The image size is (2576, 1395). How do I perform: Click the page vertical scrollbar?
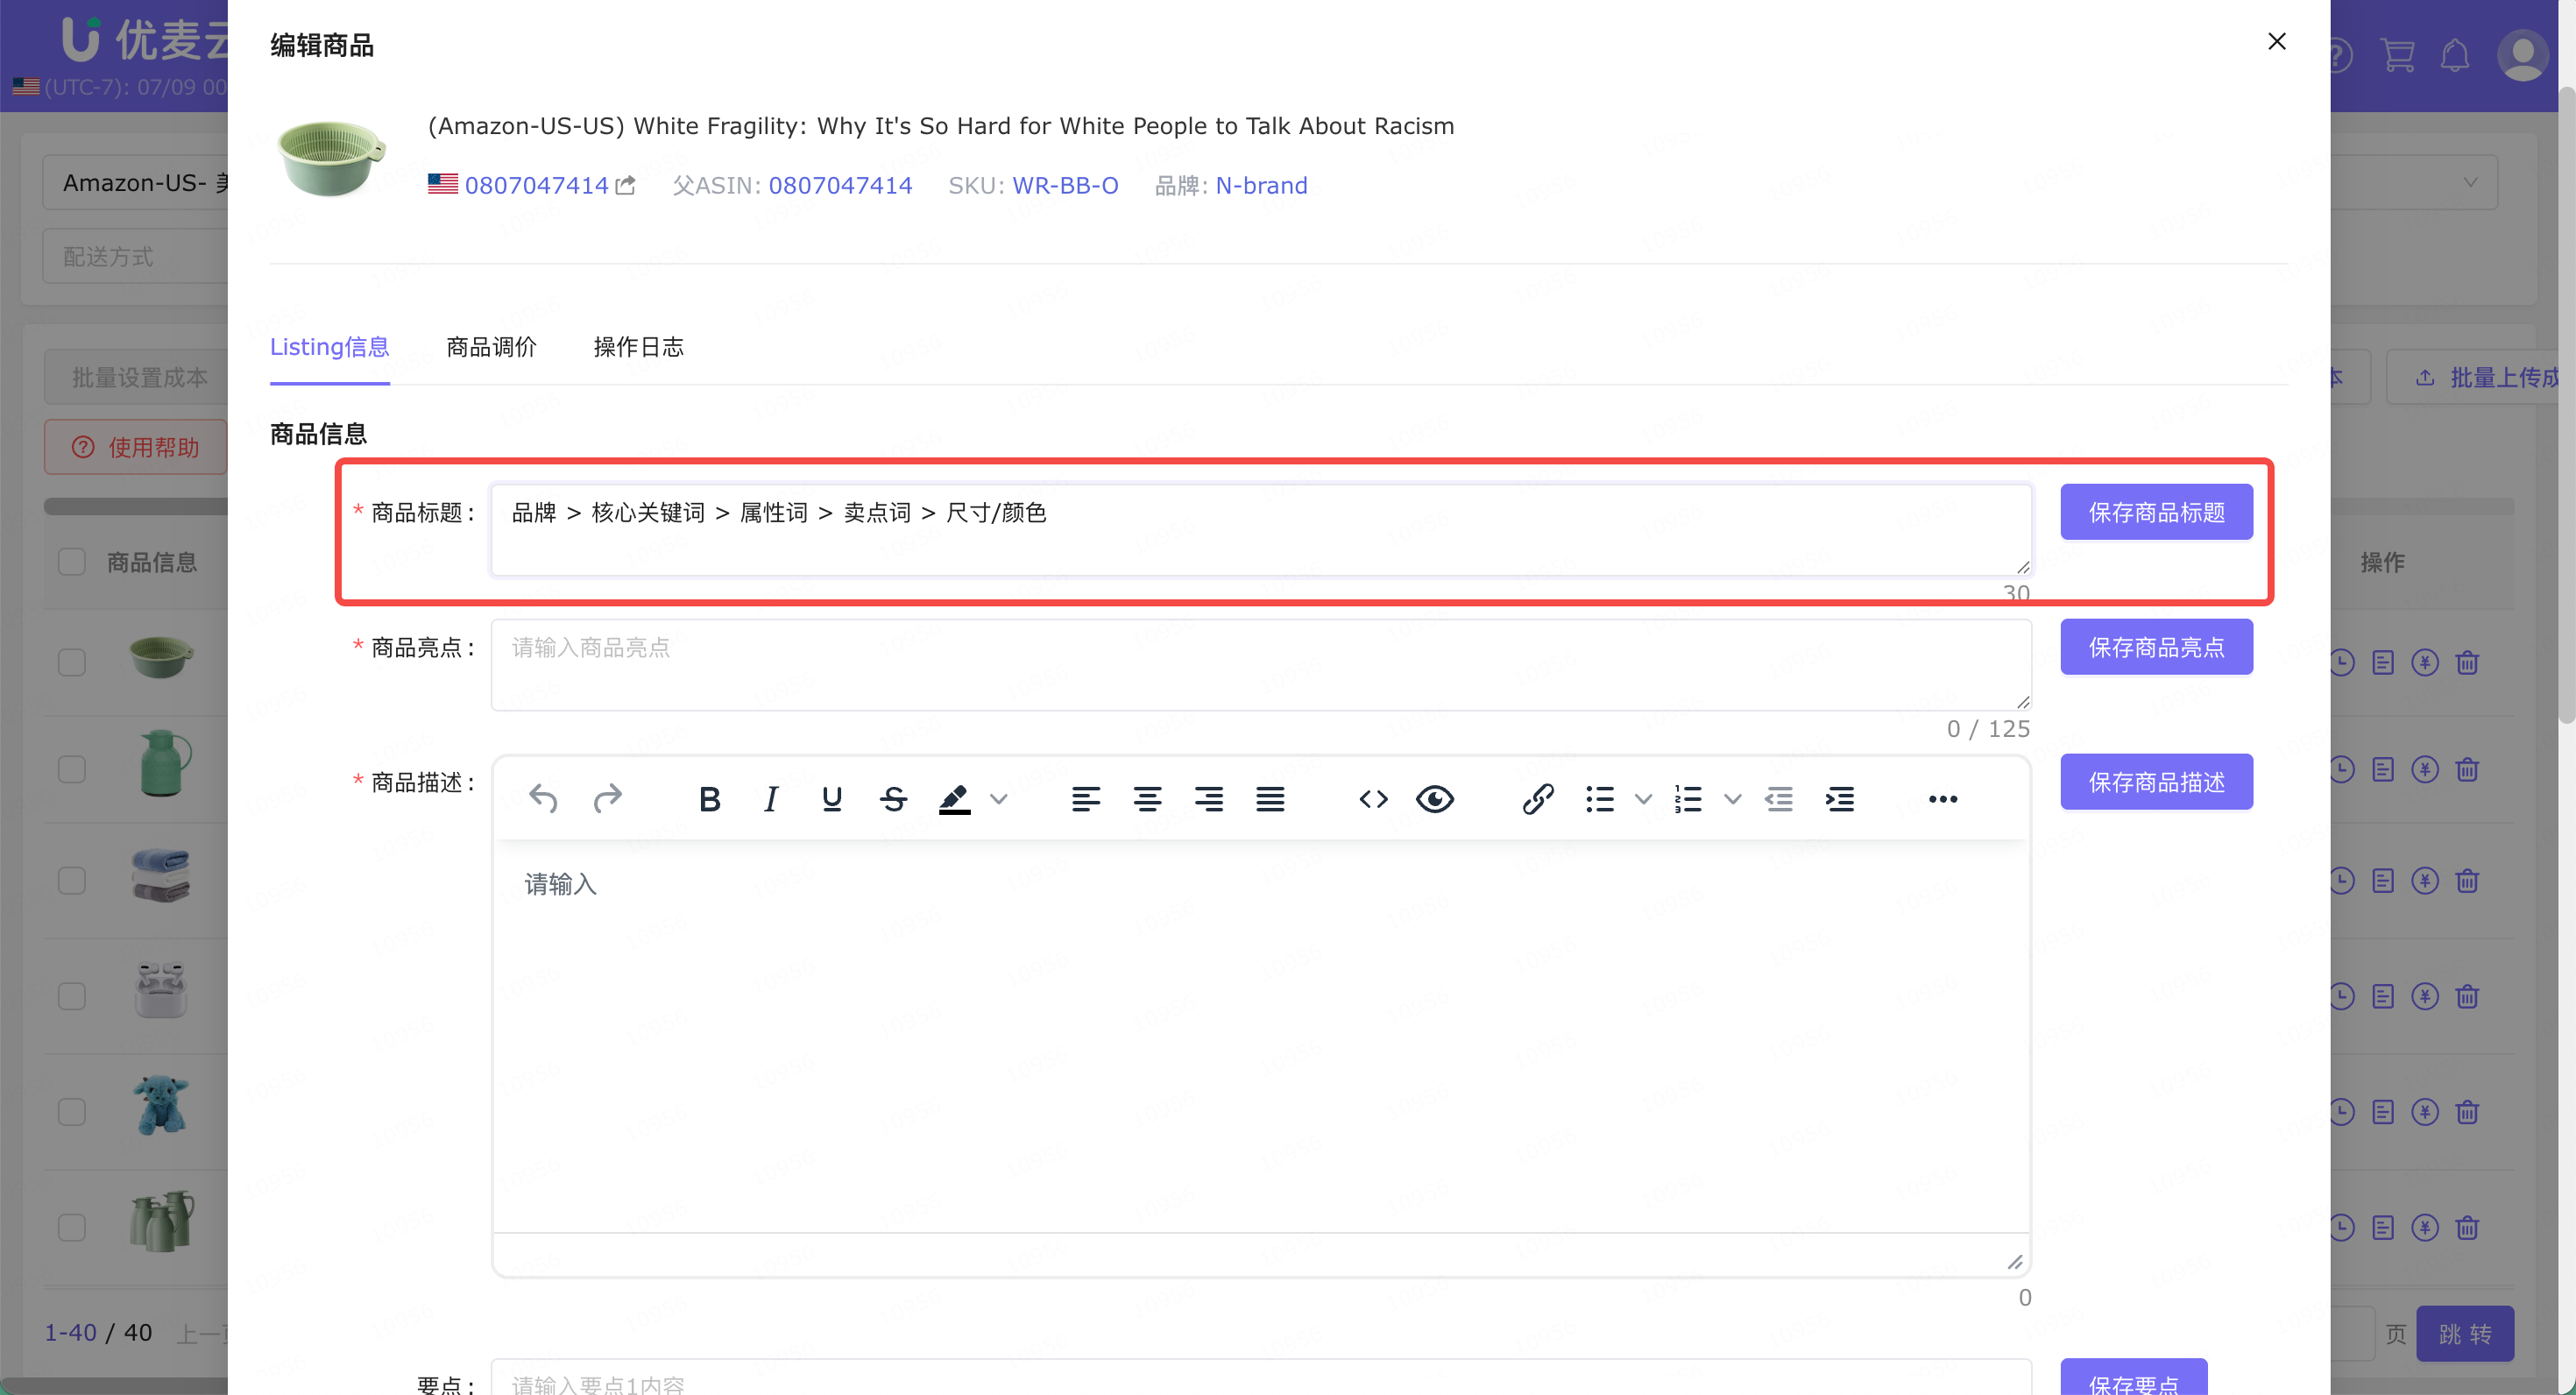2567,405
